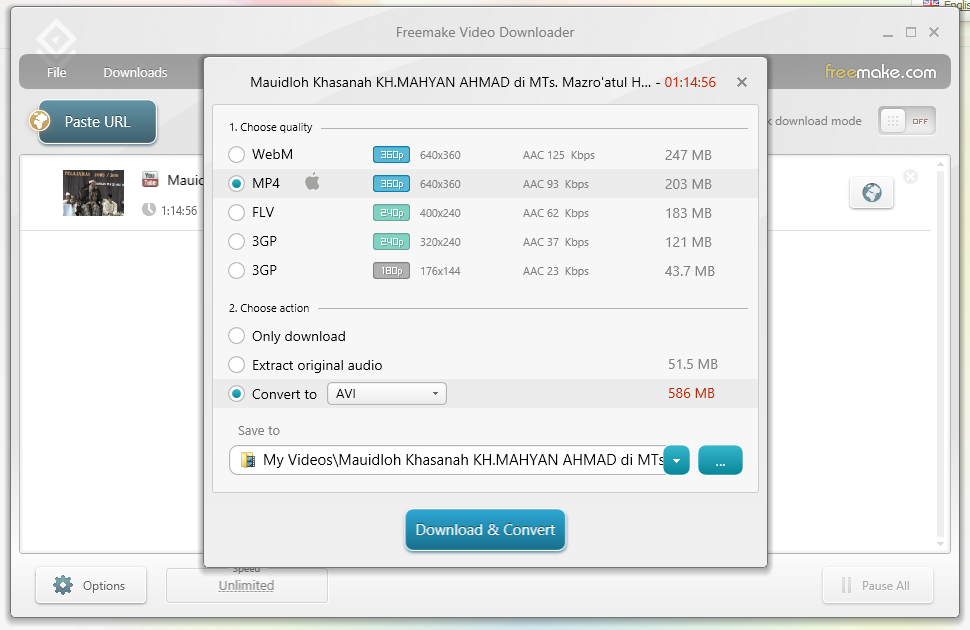Click the Save to path field
Screen dimensions: 970x630
point(446,460)
